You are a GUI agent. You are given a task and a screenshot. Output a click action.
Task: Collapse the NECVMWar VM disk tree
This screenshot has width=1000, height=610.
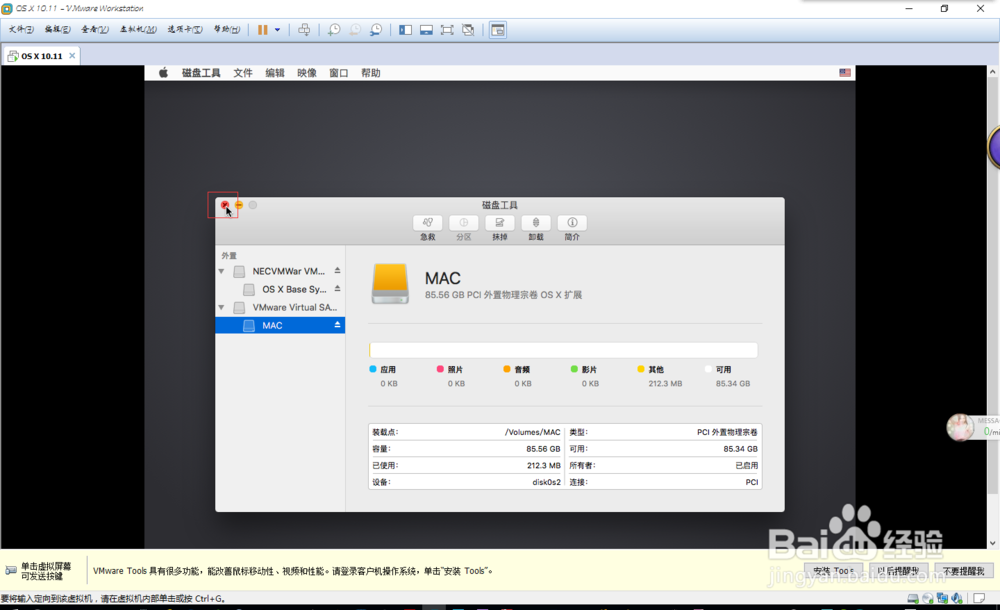(x=221, y=271)
